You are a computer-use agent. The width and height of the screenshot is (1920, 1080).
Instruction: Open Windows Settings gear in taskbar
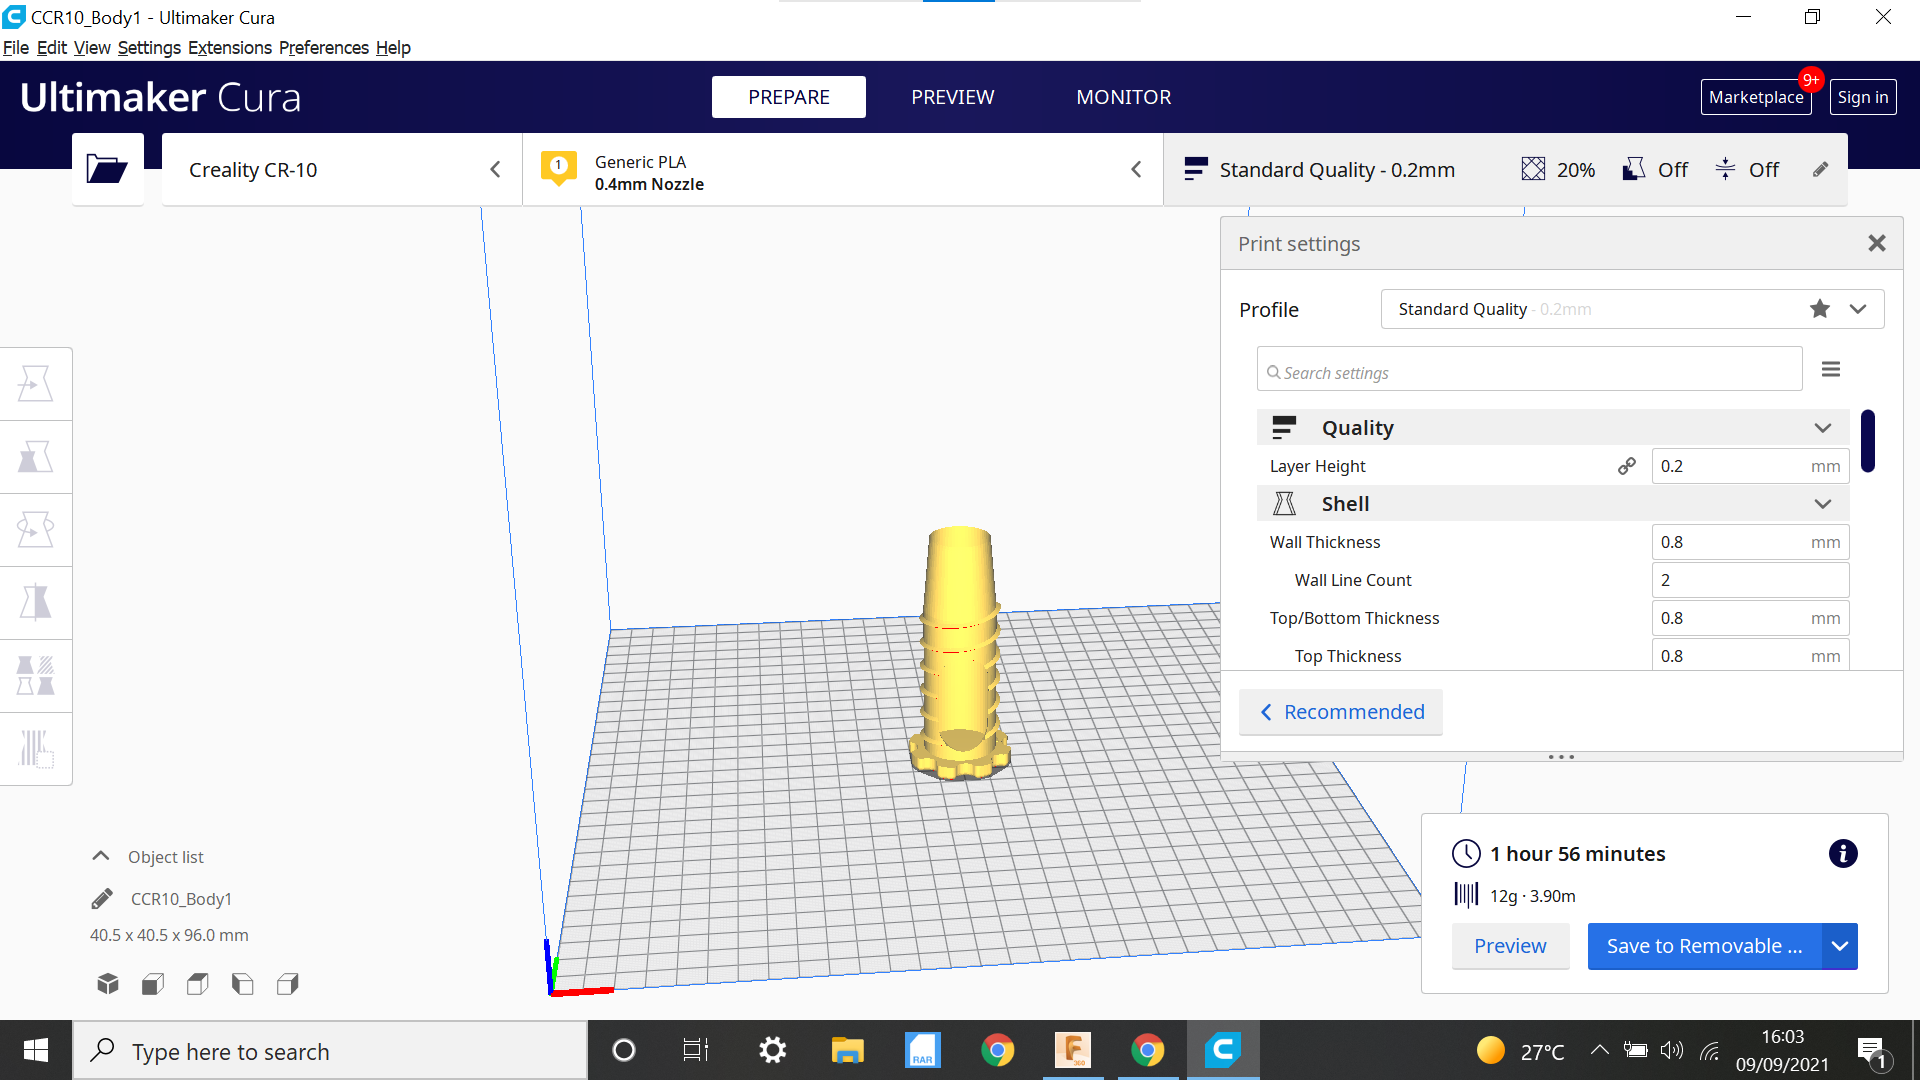point(772,1050)
